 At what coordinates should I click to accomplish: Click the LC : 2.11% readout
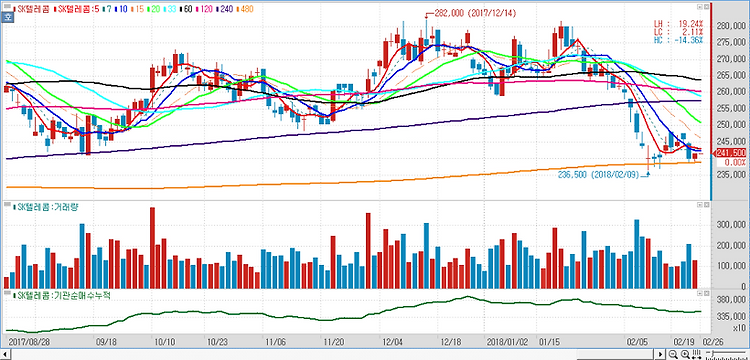(679, 32)
